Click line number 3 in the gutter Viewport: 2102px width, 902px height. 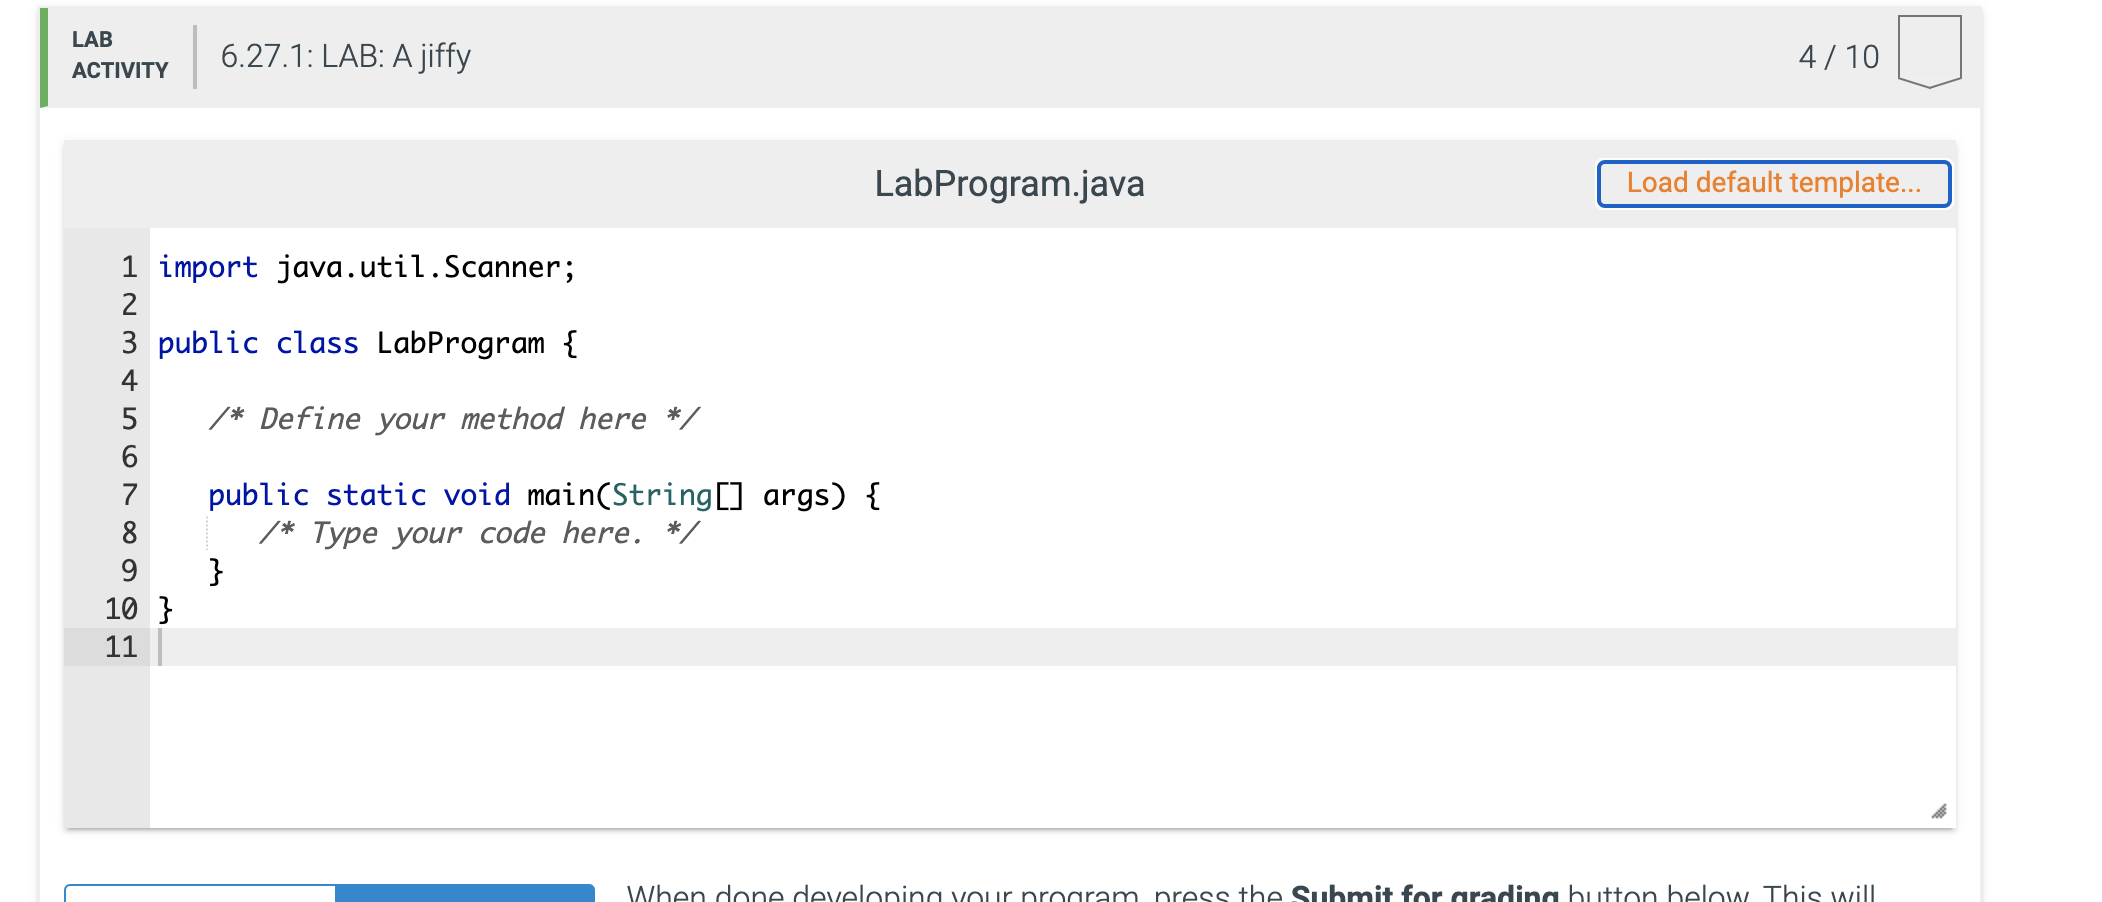(129, 343)
